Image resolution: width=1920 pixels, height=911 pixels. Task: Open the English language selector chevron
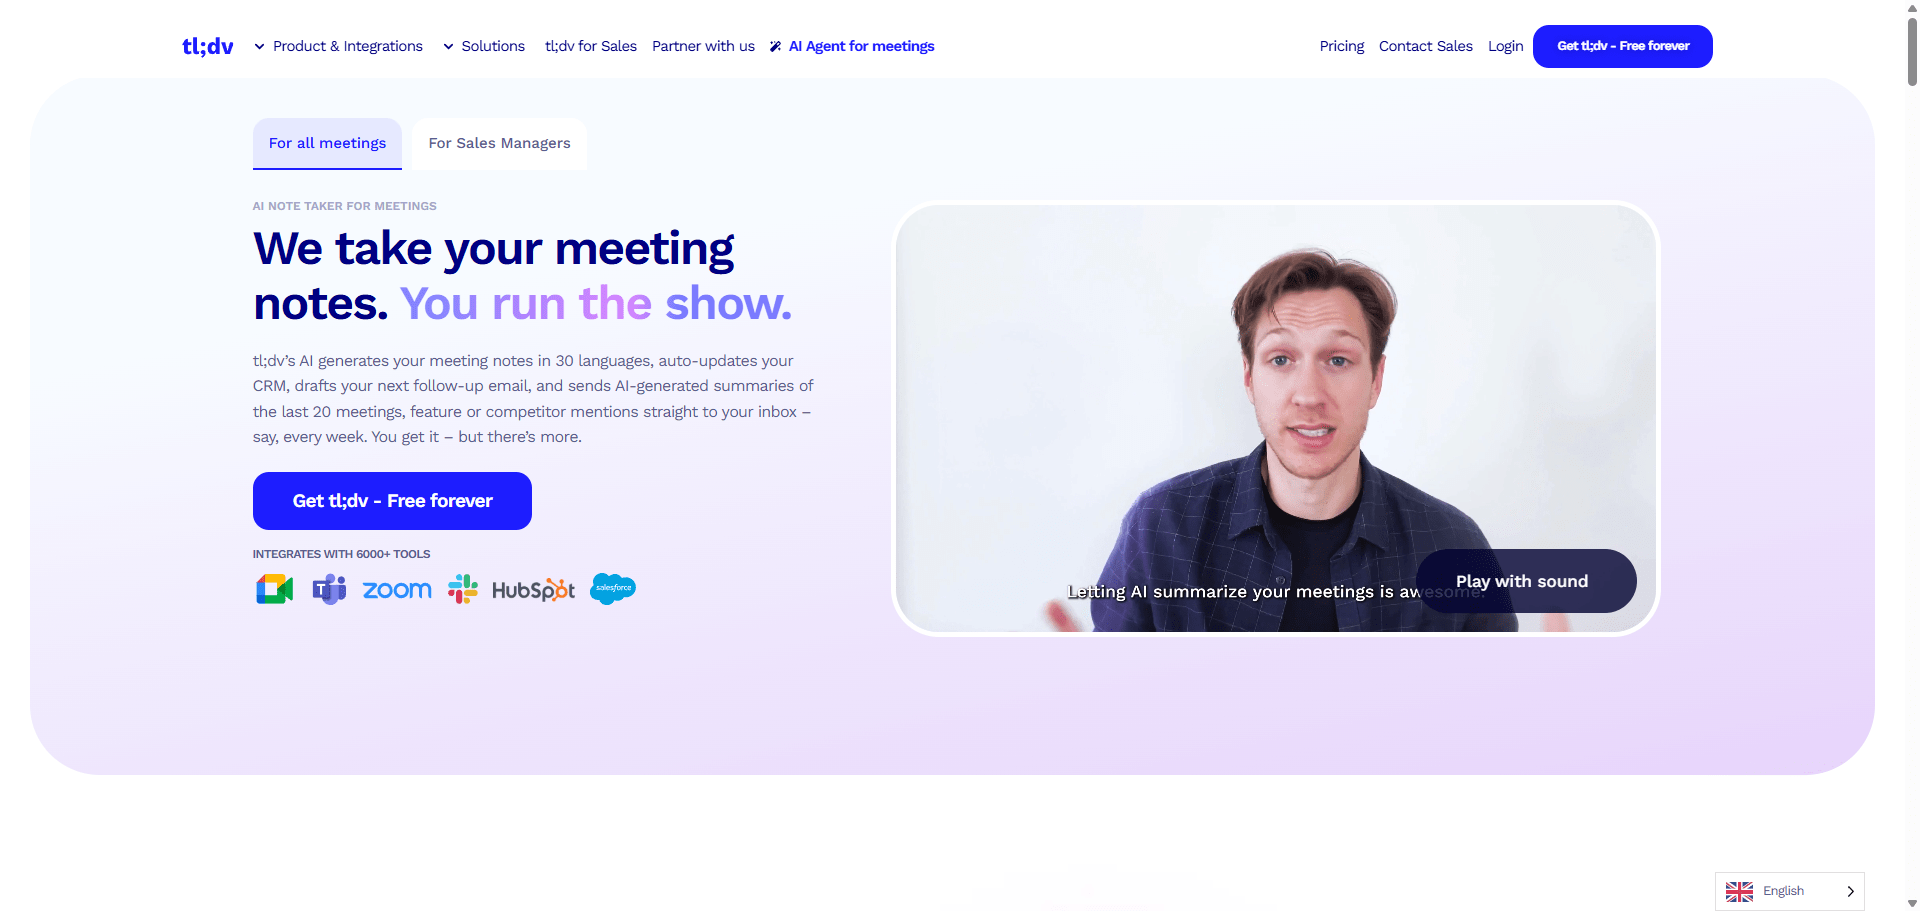pos(1850,891)
